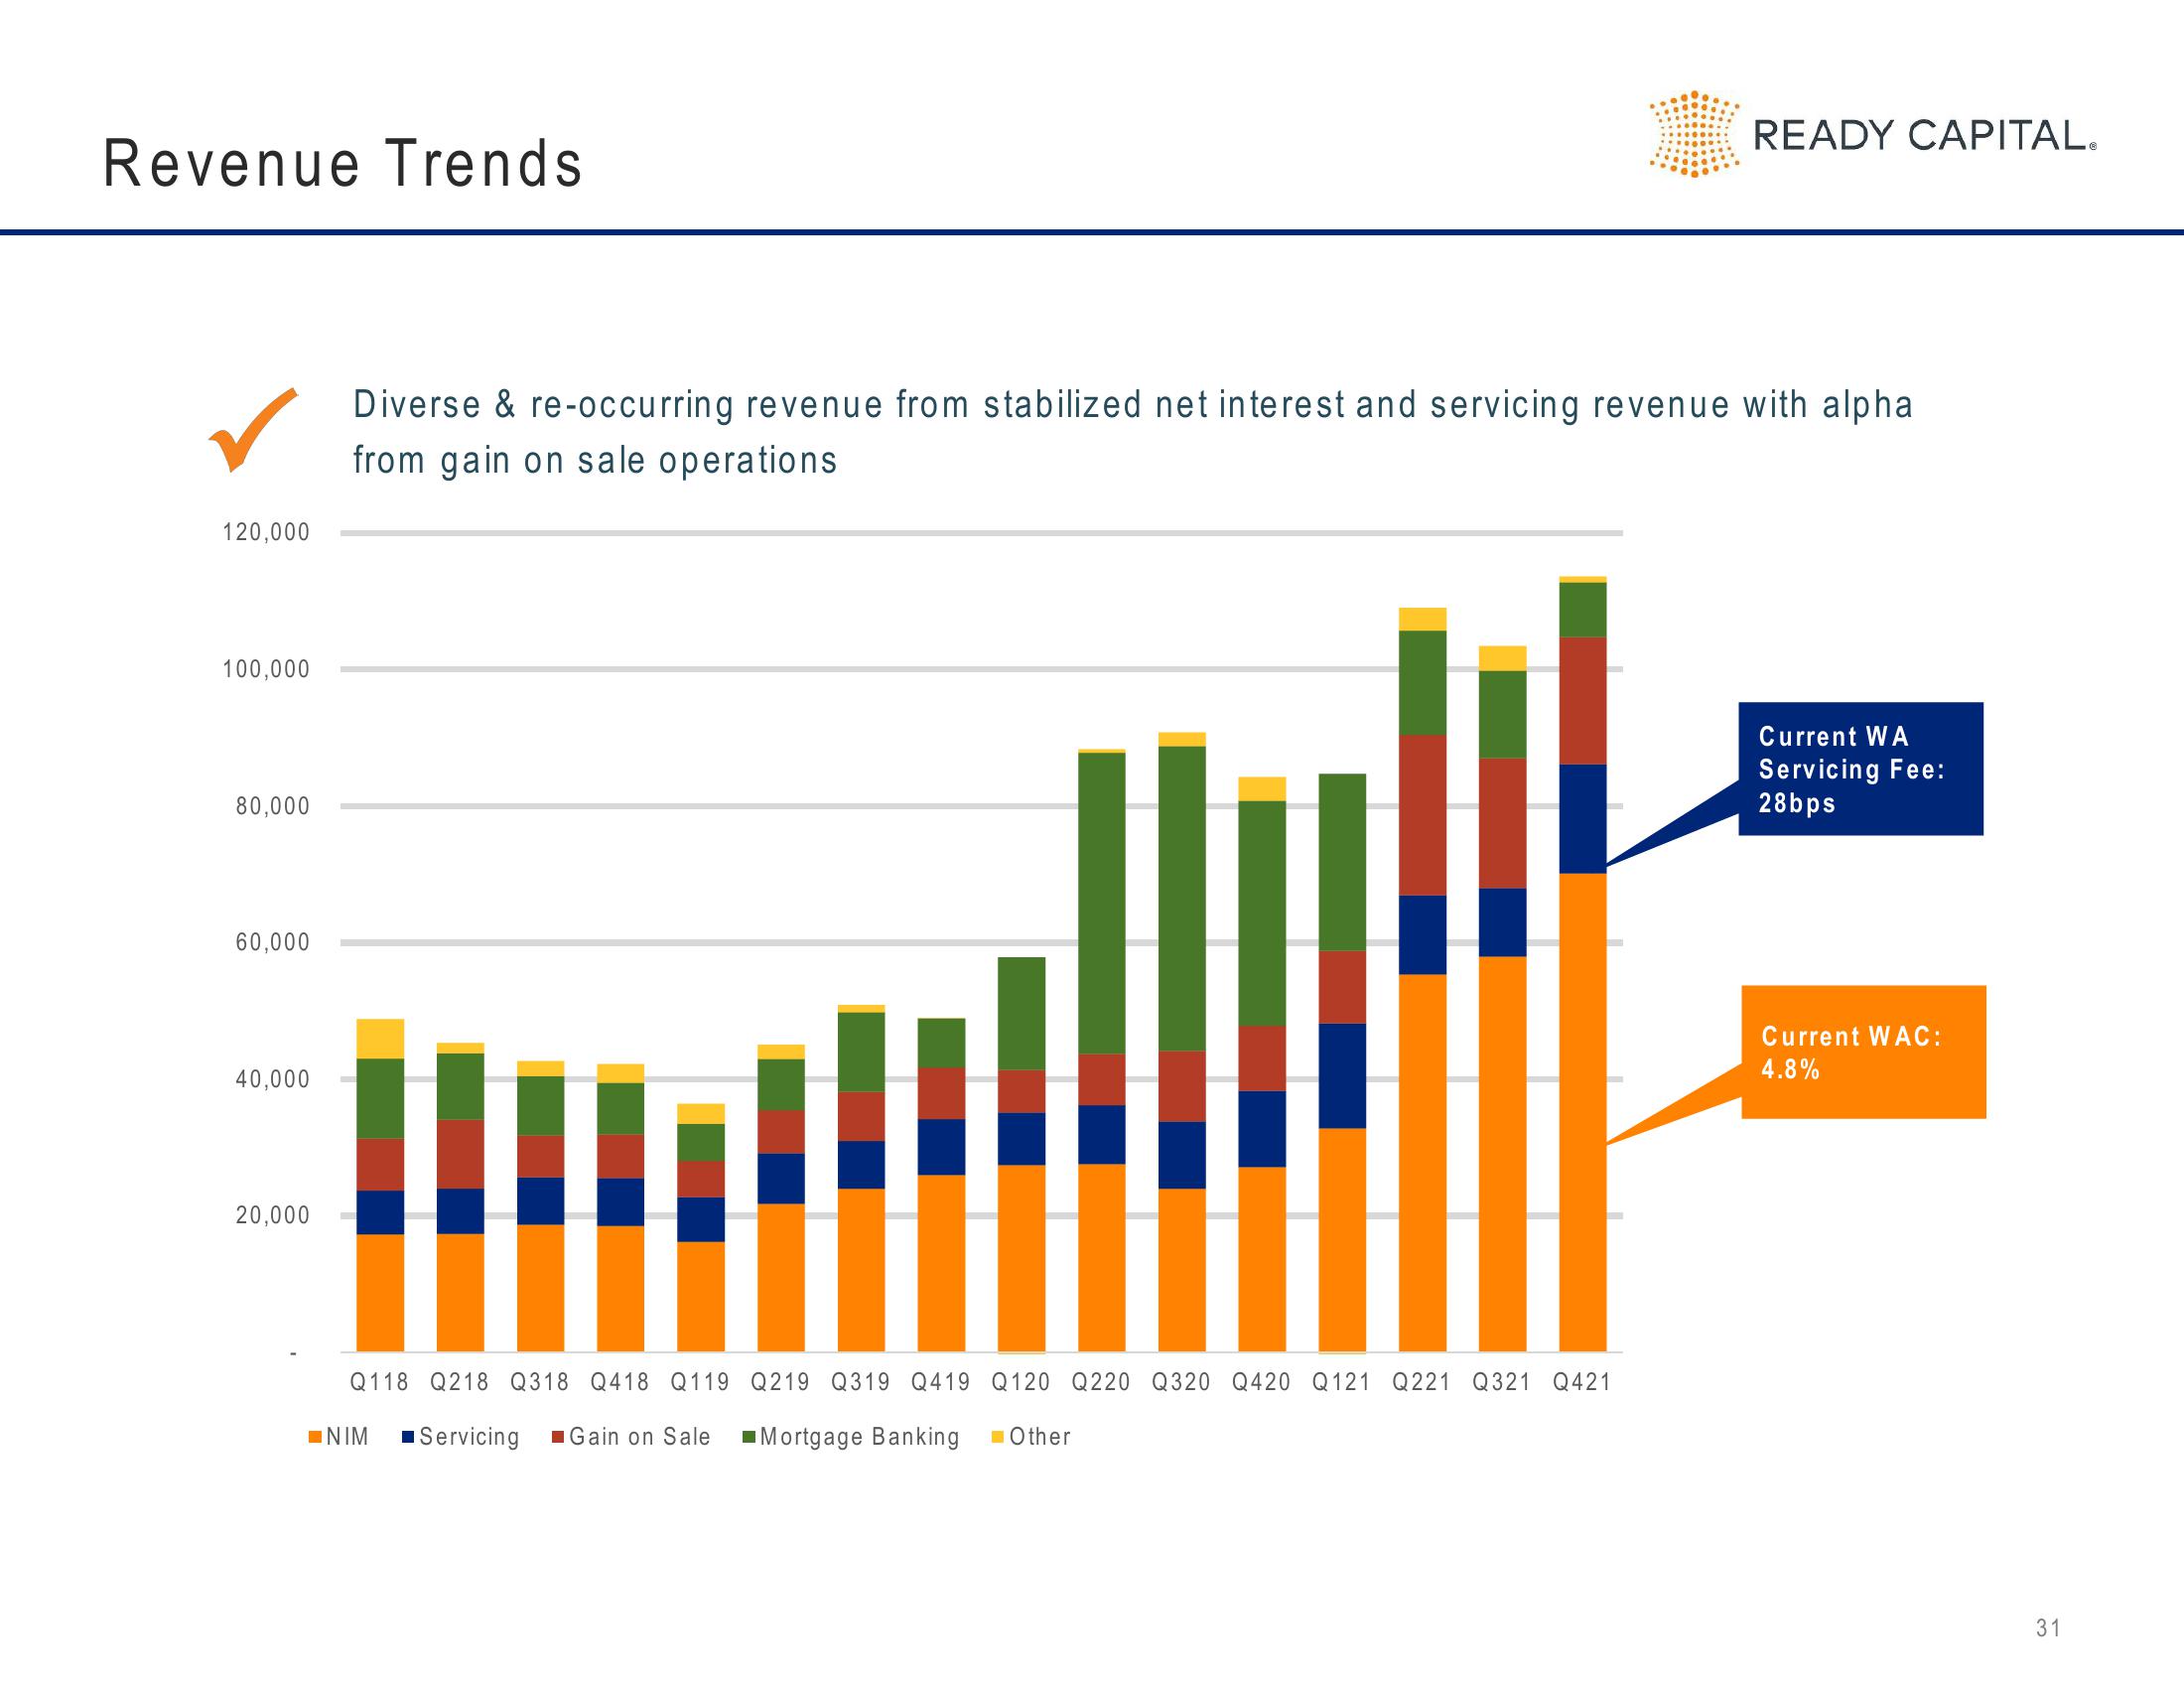Click the 'READY CAPITAL' wordmark text
The image size is (2184, 1688).
[1924, 135]
